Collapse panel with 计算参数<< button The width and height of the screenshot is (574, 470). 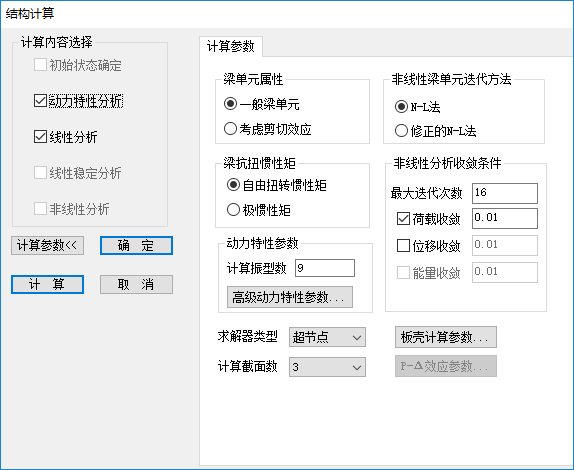48,245
